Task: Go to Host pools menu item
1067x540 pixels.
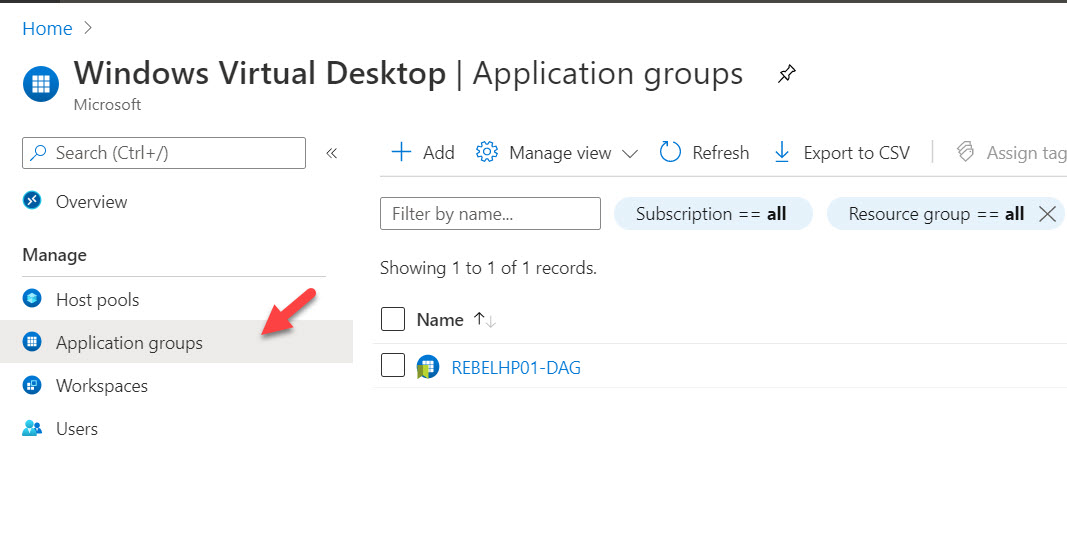Action: coord(97,300)
